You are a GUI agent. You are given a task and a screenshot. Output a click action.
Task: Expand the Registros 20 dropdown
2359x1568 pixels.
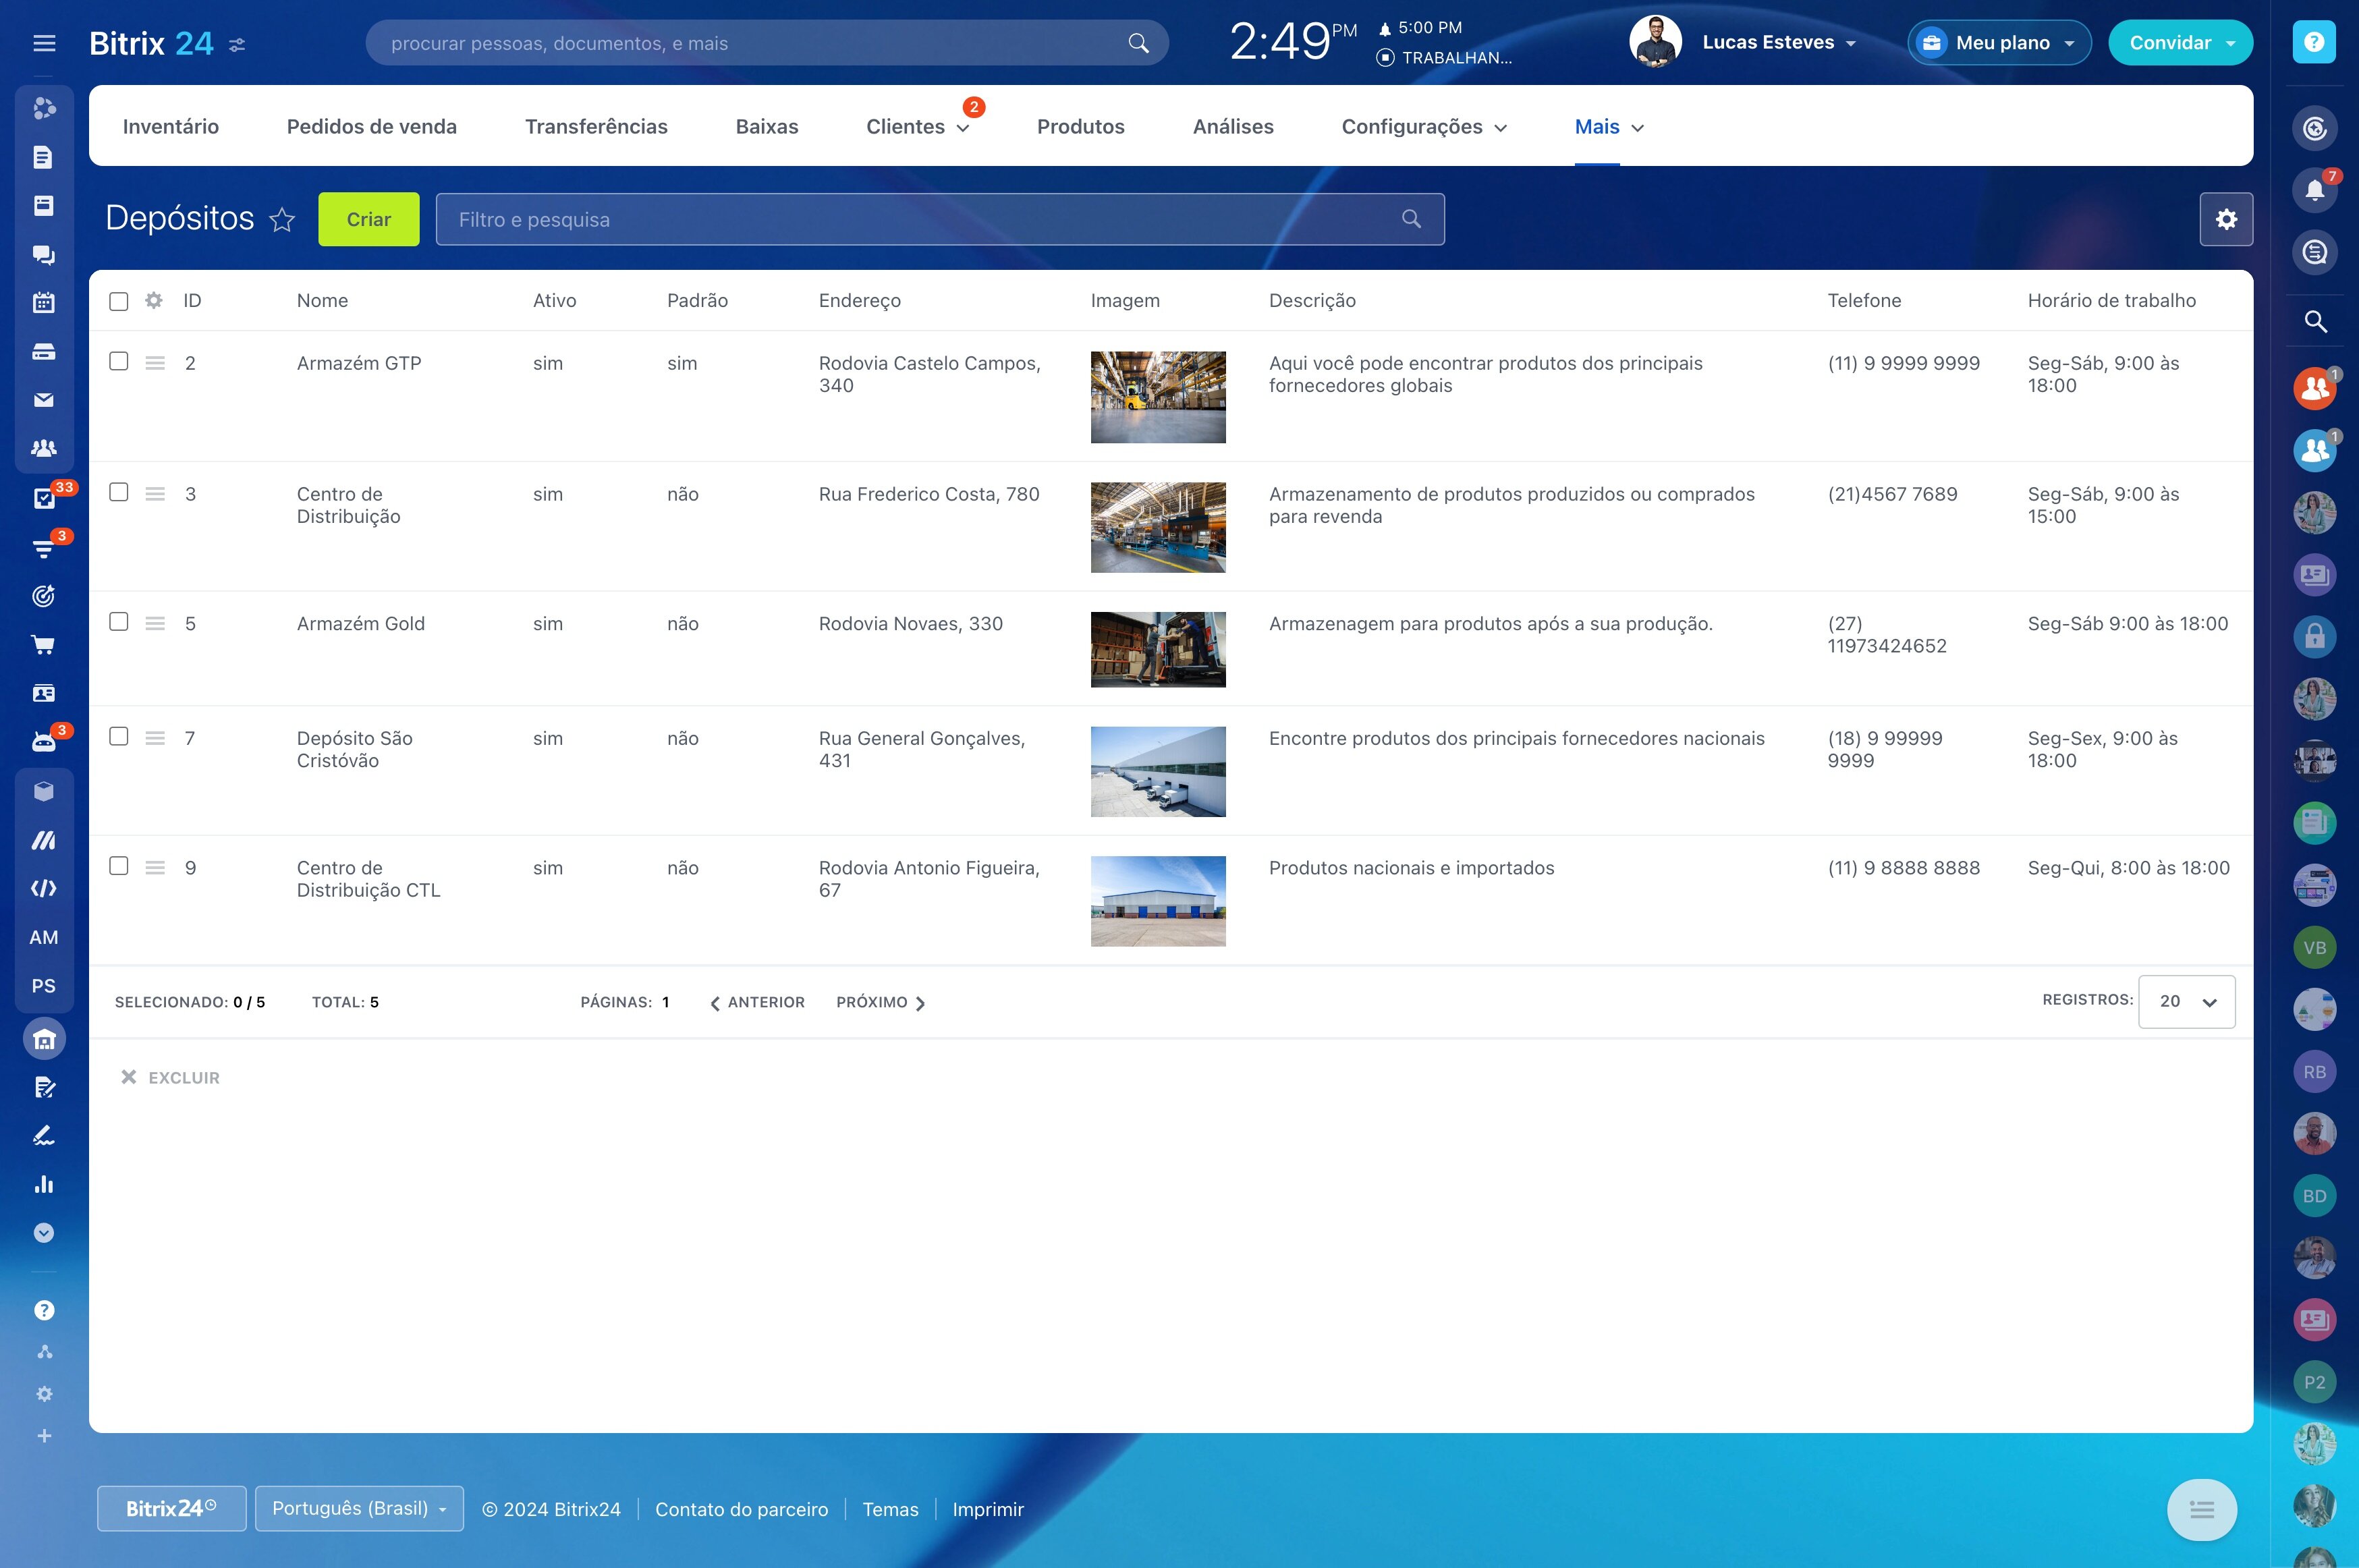click(x=2187, y=1001)
